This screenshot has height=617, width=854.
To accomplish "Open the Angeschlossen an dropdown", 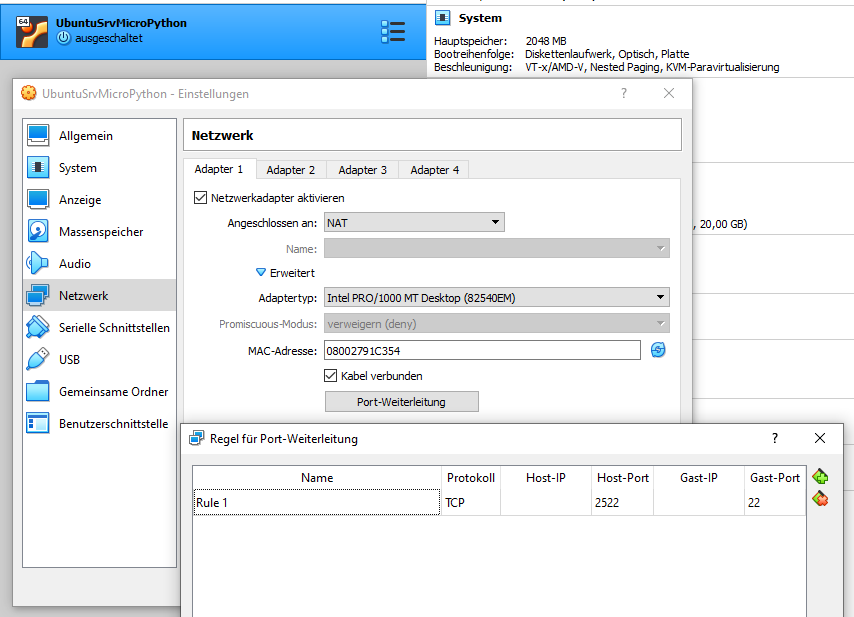I will click(x=414, y=222).
